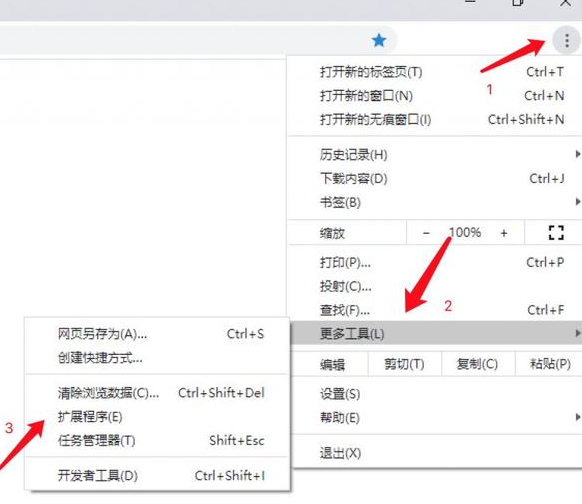Viewport: 582px width, 504px height.
Task: Click the 粘贴(P) edit button
Action: pos(549,364)
